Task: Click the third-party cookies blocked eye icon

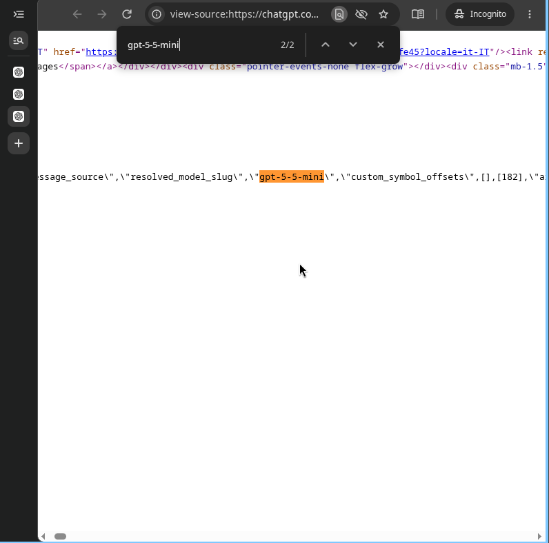Action: pyautogui.click(x=361, y=14)
